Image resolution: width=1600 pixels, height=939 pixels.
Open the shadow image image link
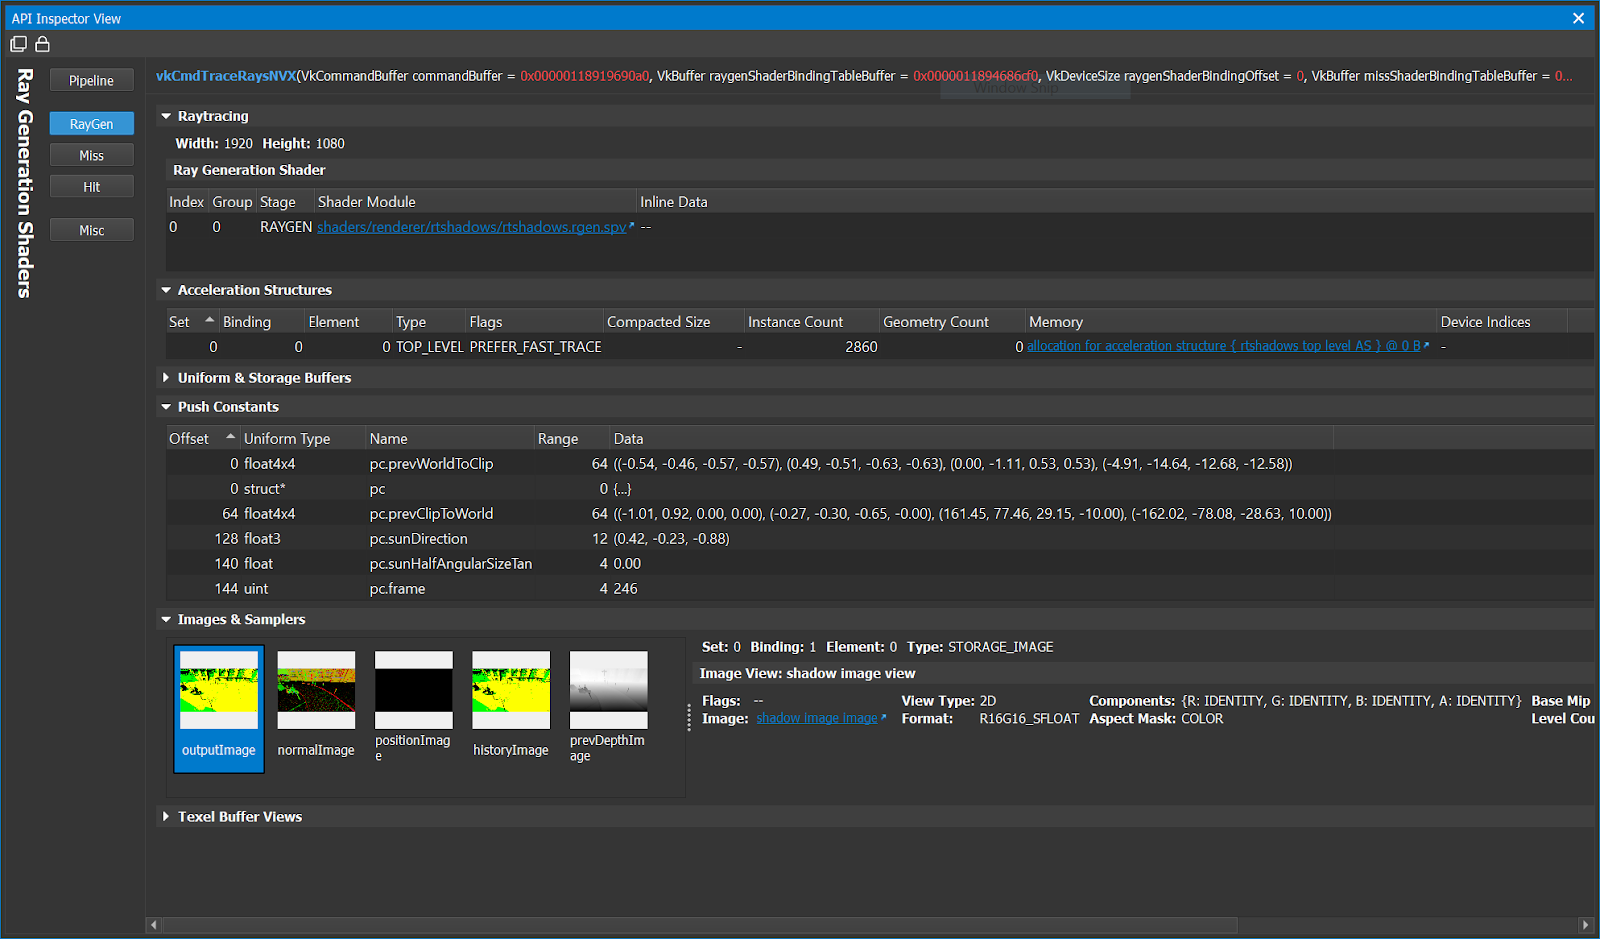[817, 718]
